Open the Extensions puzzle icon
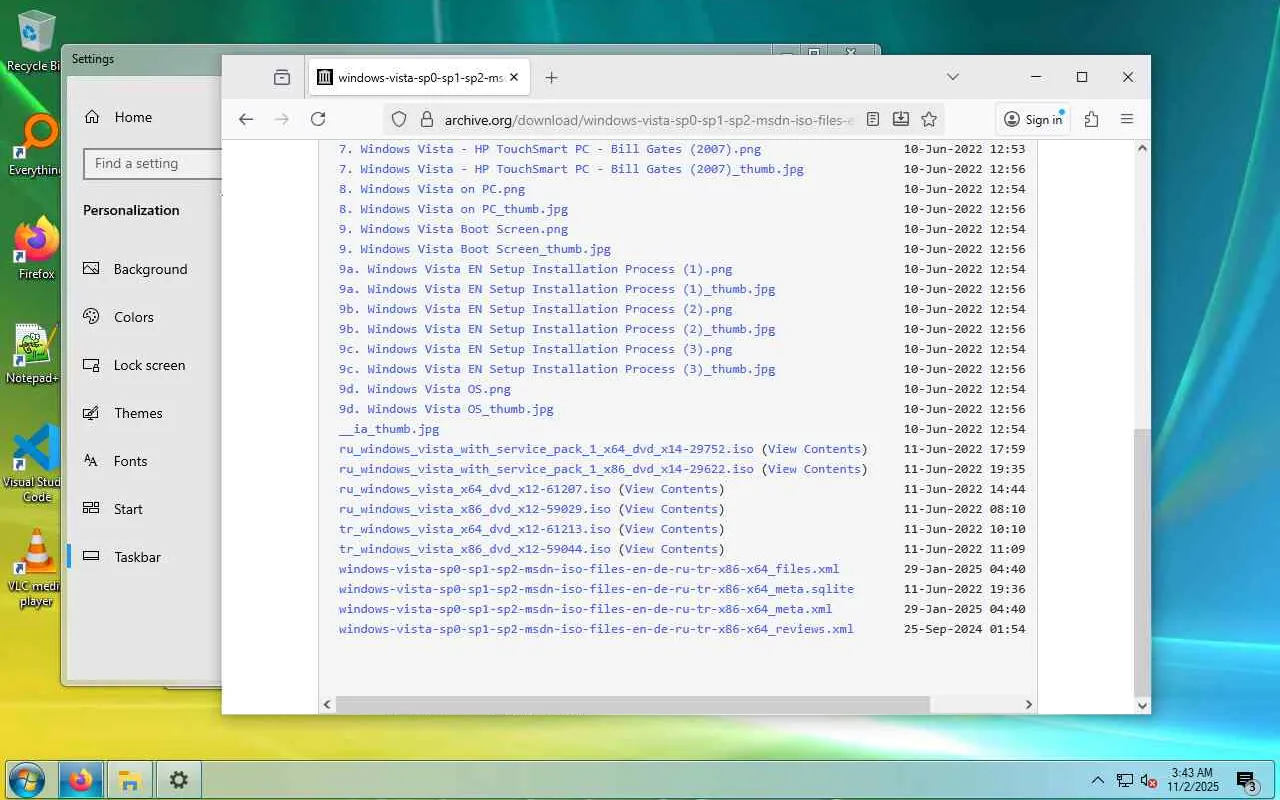The width and height of the screenshot is (1280, 800). (1091, 119)
